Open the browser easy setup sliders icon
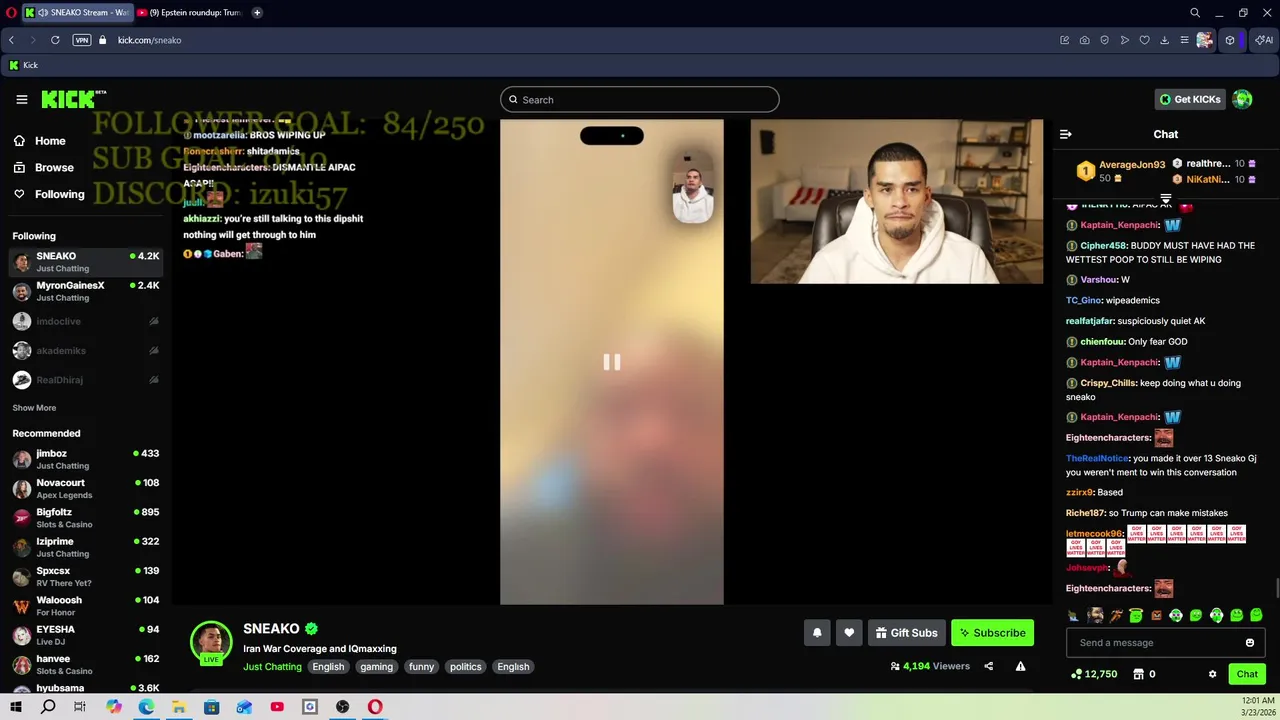Image resolution: width=1280 pixels, height=720 pixels. [1184, 40]
